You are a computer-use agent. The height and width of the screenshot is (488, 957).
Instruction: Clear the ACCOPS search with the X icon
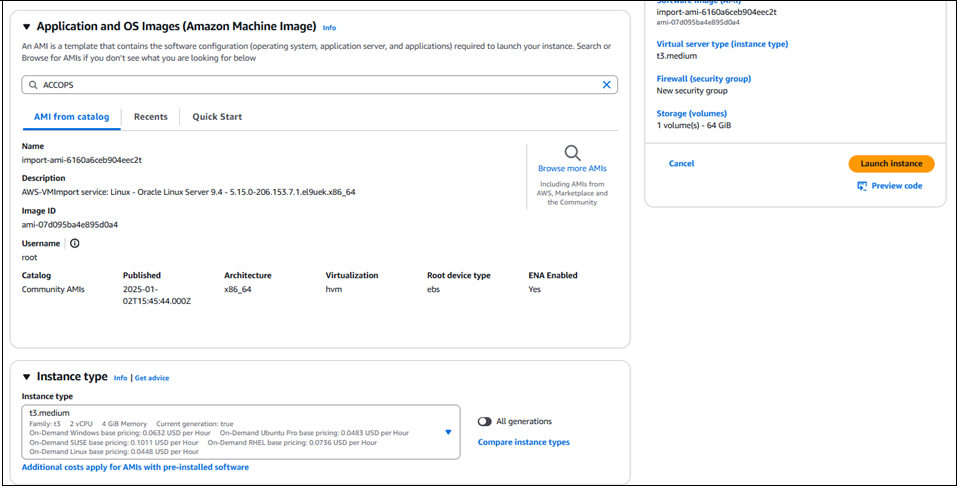pos(606,85)
